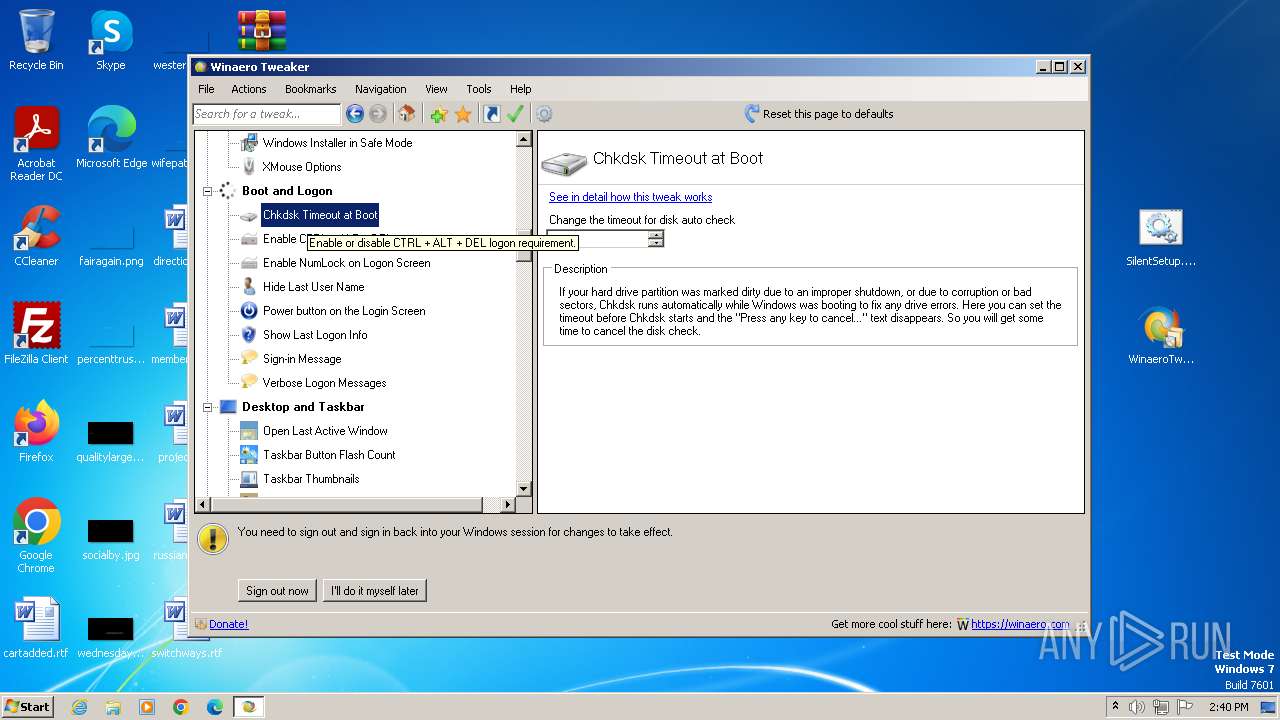Click the icon for Taskbar Thumbnails
Screen dimensions: 1280x720
[x=249, y=479]
